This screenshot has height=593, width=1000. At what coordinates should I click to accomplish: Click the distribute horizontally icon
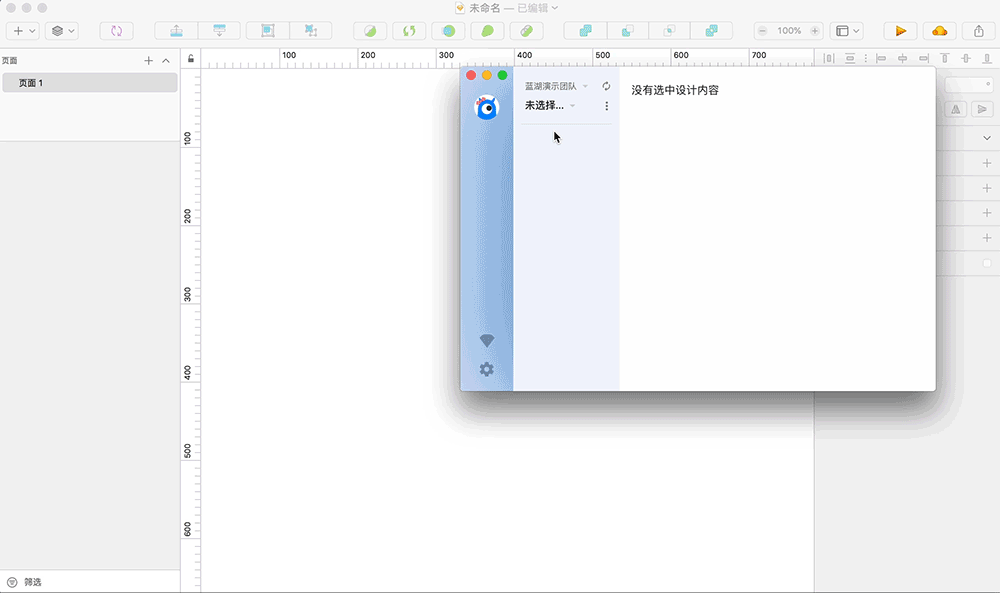[x=828, y=59]
